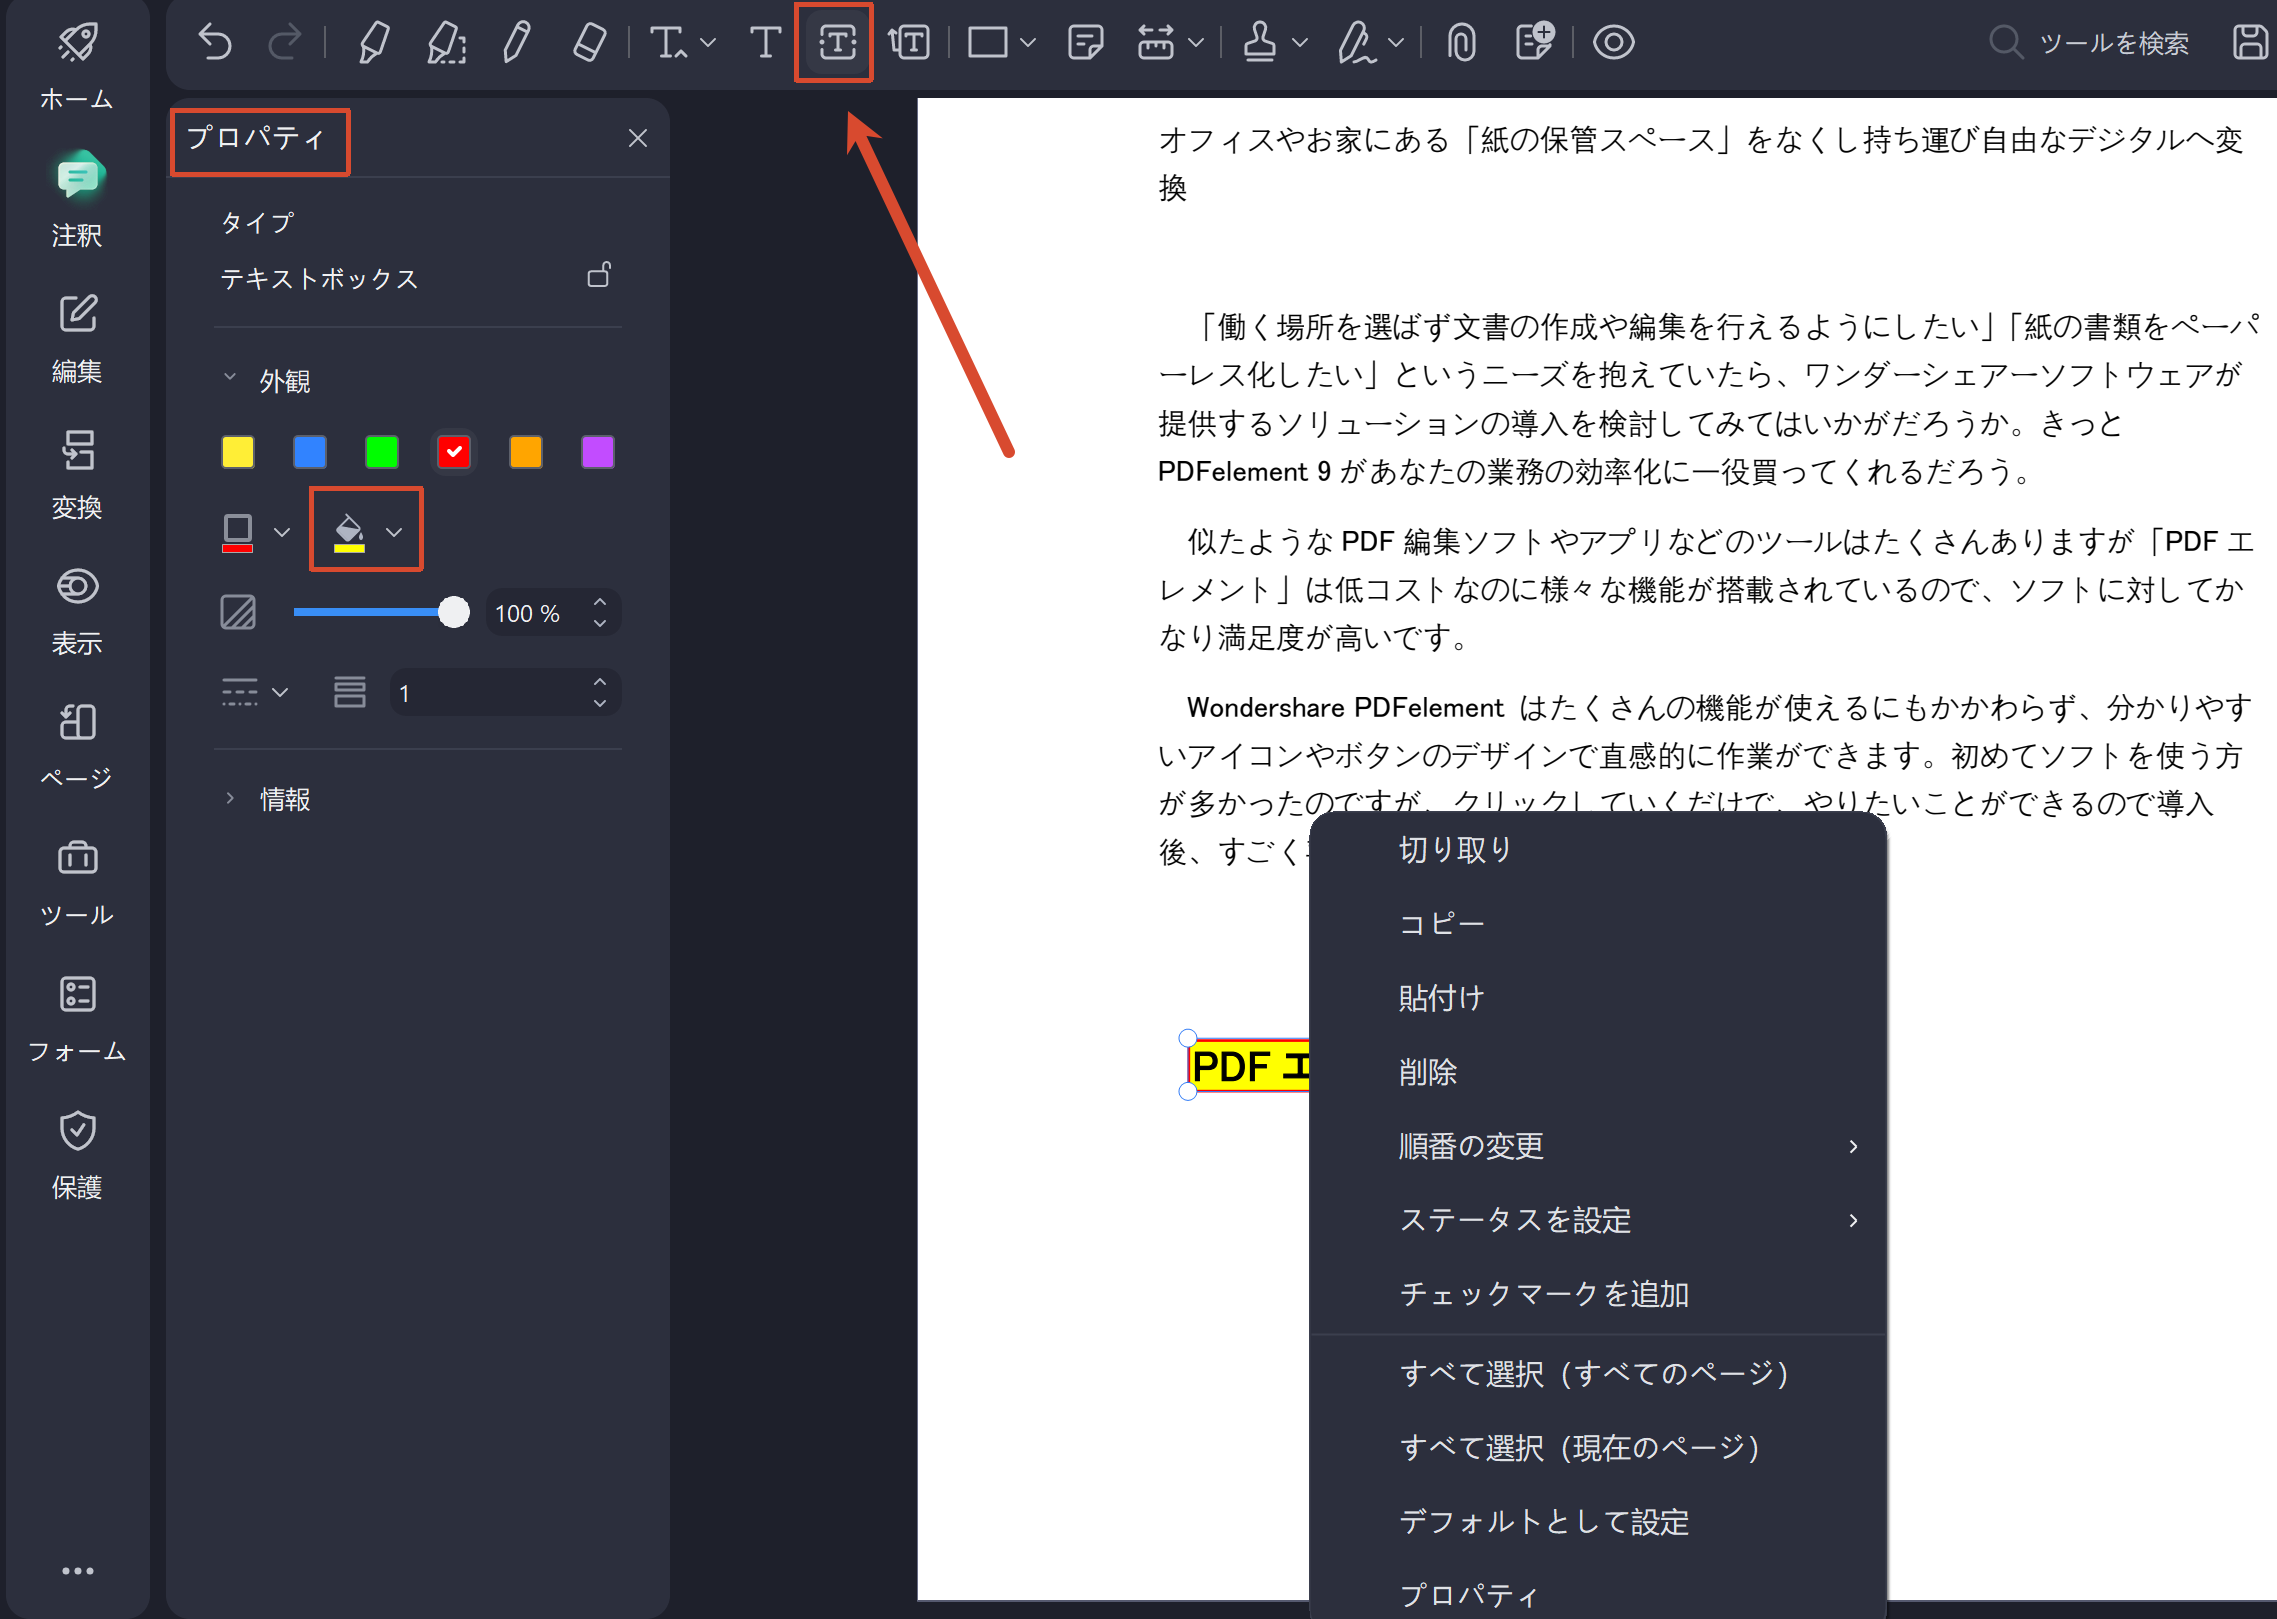Choose デフォルトとして設定 from the context menu
The image size is (2277, 1619).
(x=1597, y=1522)
